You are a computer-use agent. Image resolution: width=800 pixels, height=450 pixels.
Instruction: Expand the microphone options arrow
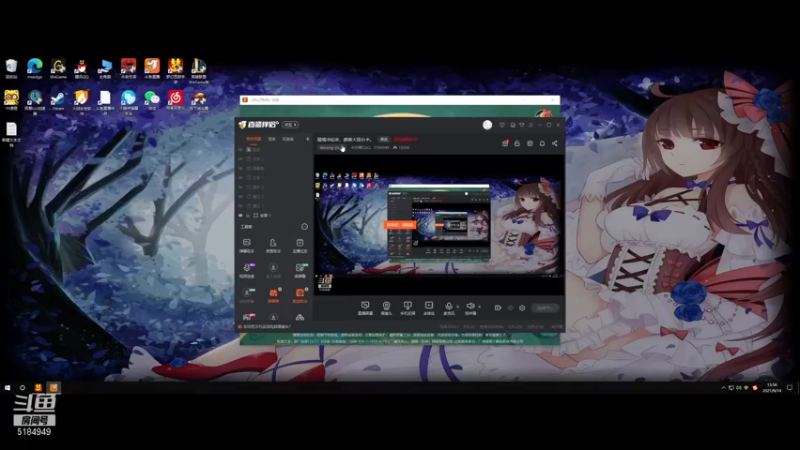[457, 307]
